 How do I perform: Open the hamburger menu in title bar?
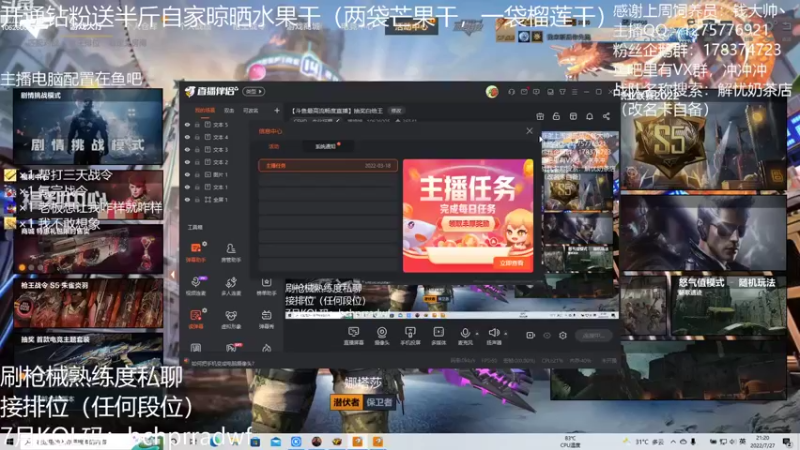pos(574,92)
